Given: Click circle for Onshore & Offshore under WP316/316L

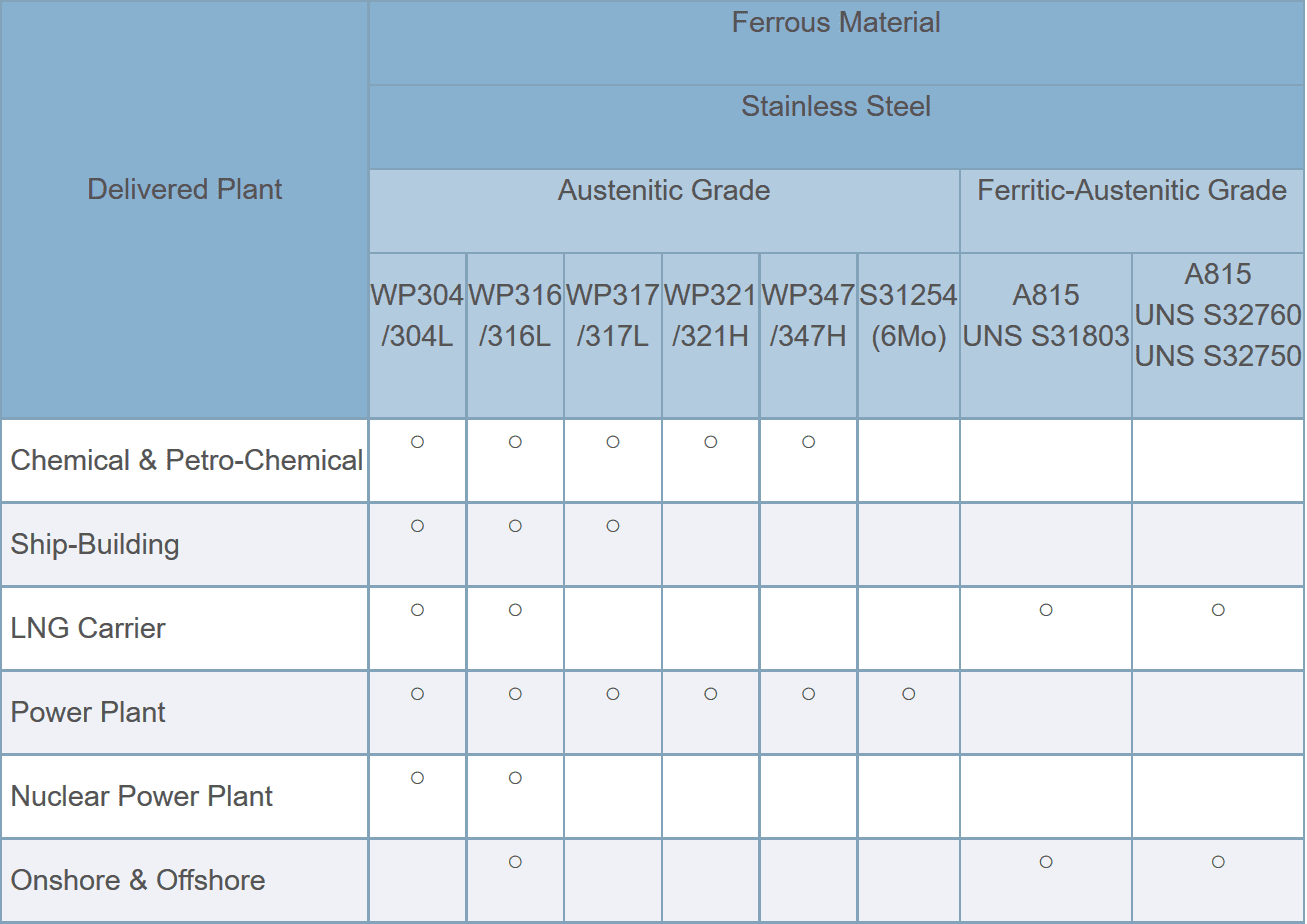Looking at the screenshot, I should coord(515,862).
